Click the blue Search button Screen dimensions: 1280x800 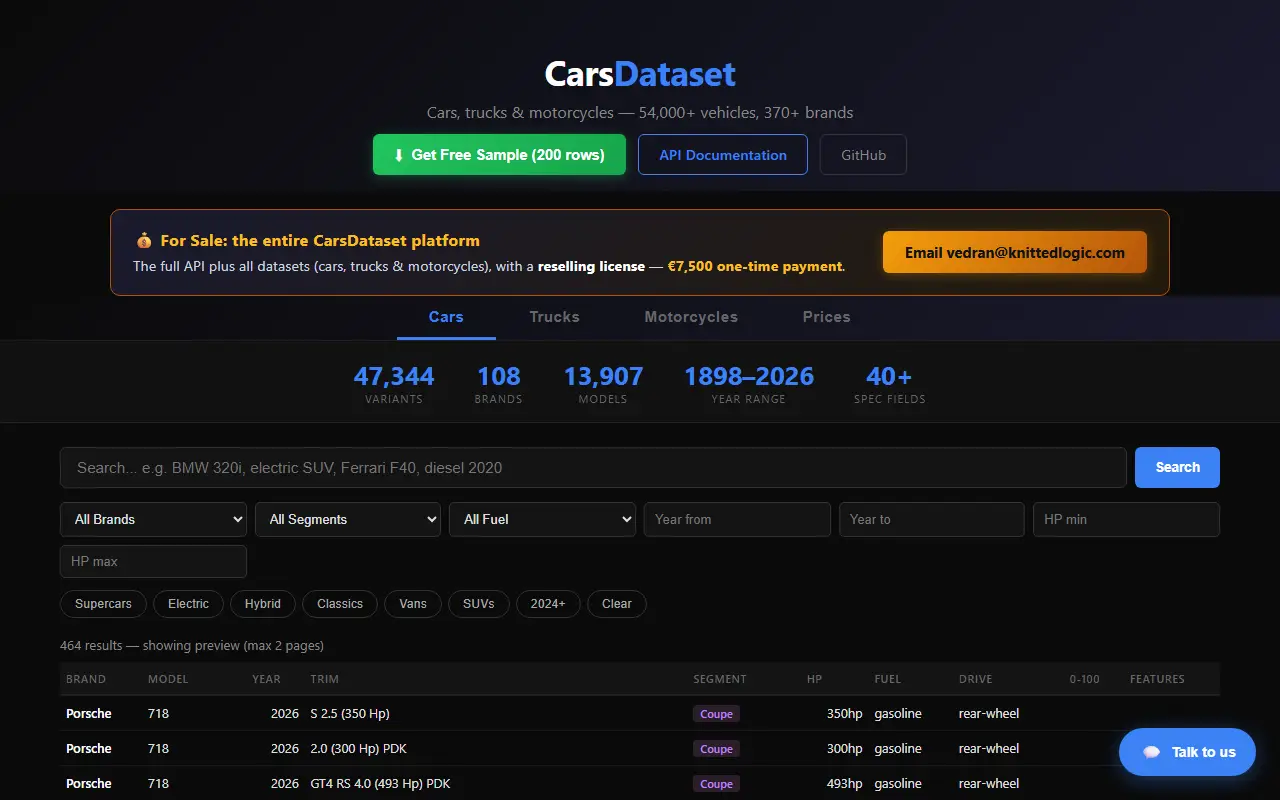1177,467
